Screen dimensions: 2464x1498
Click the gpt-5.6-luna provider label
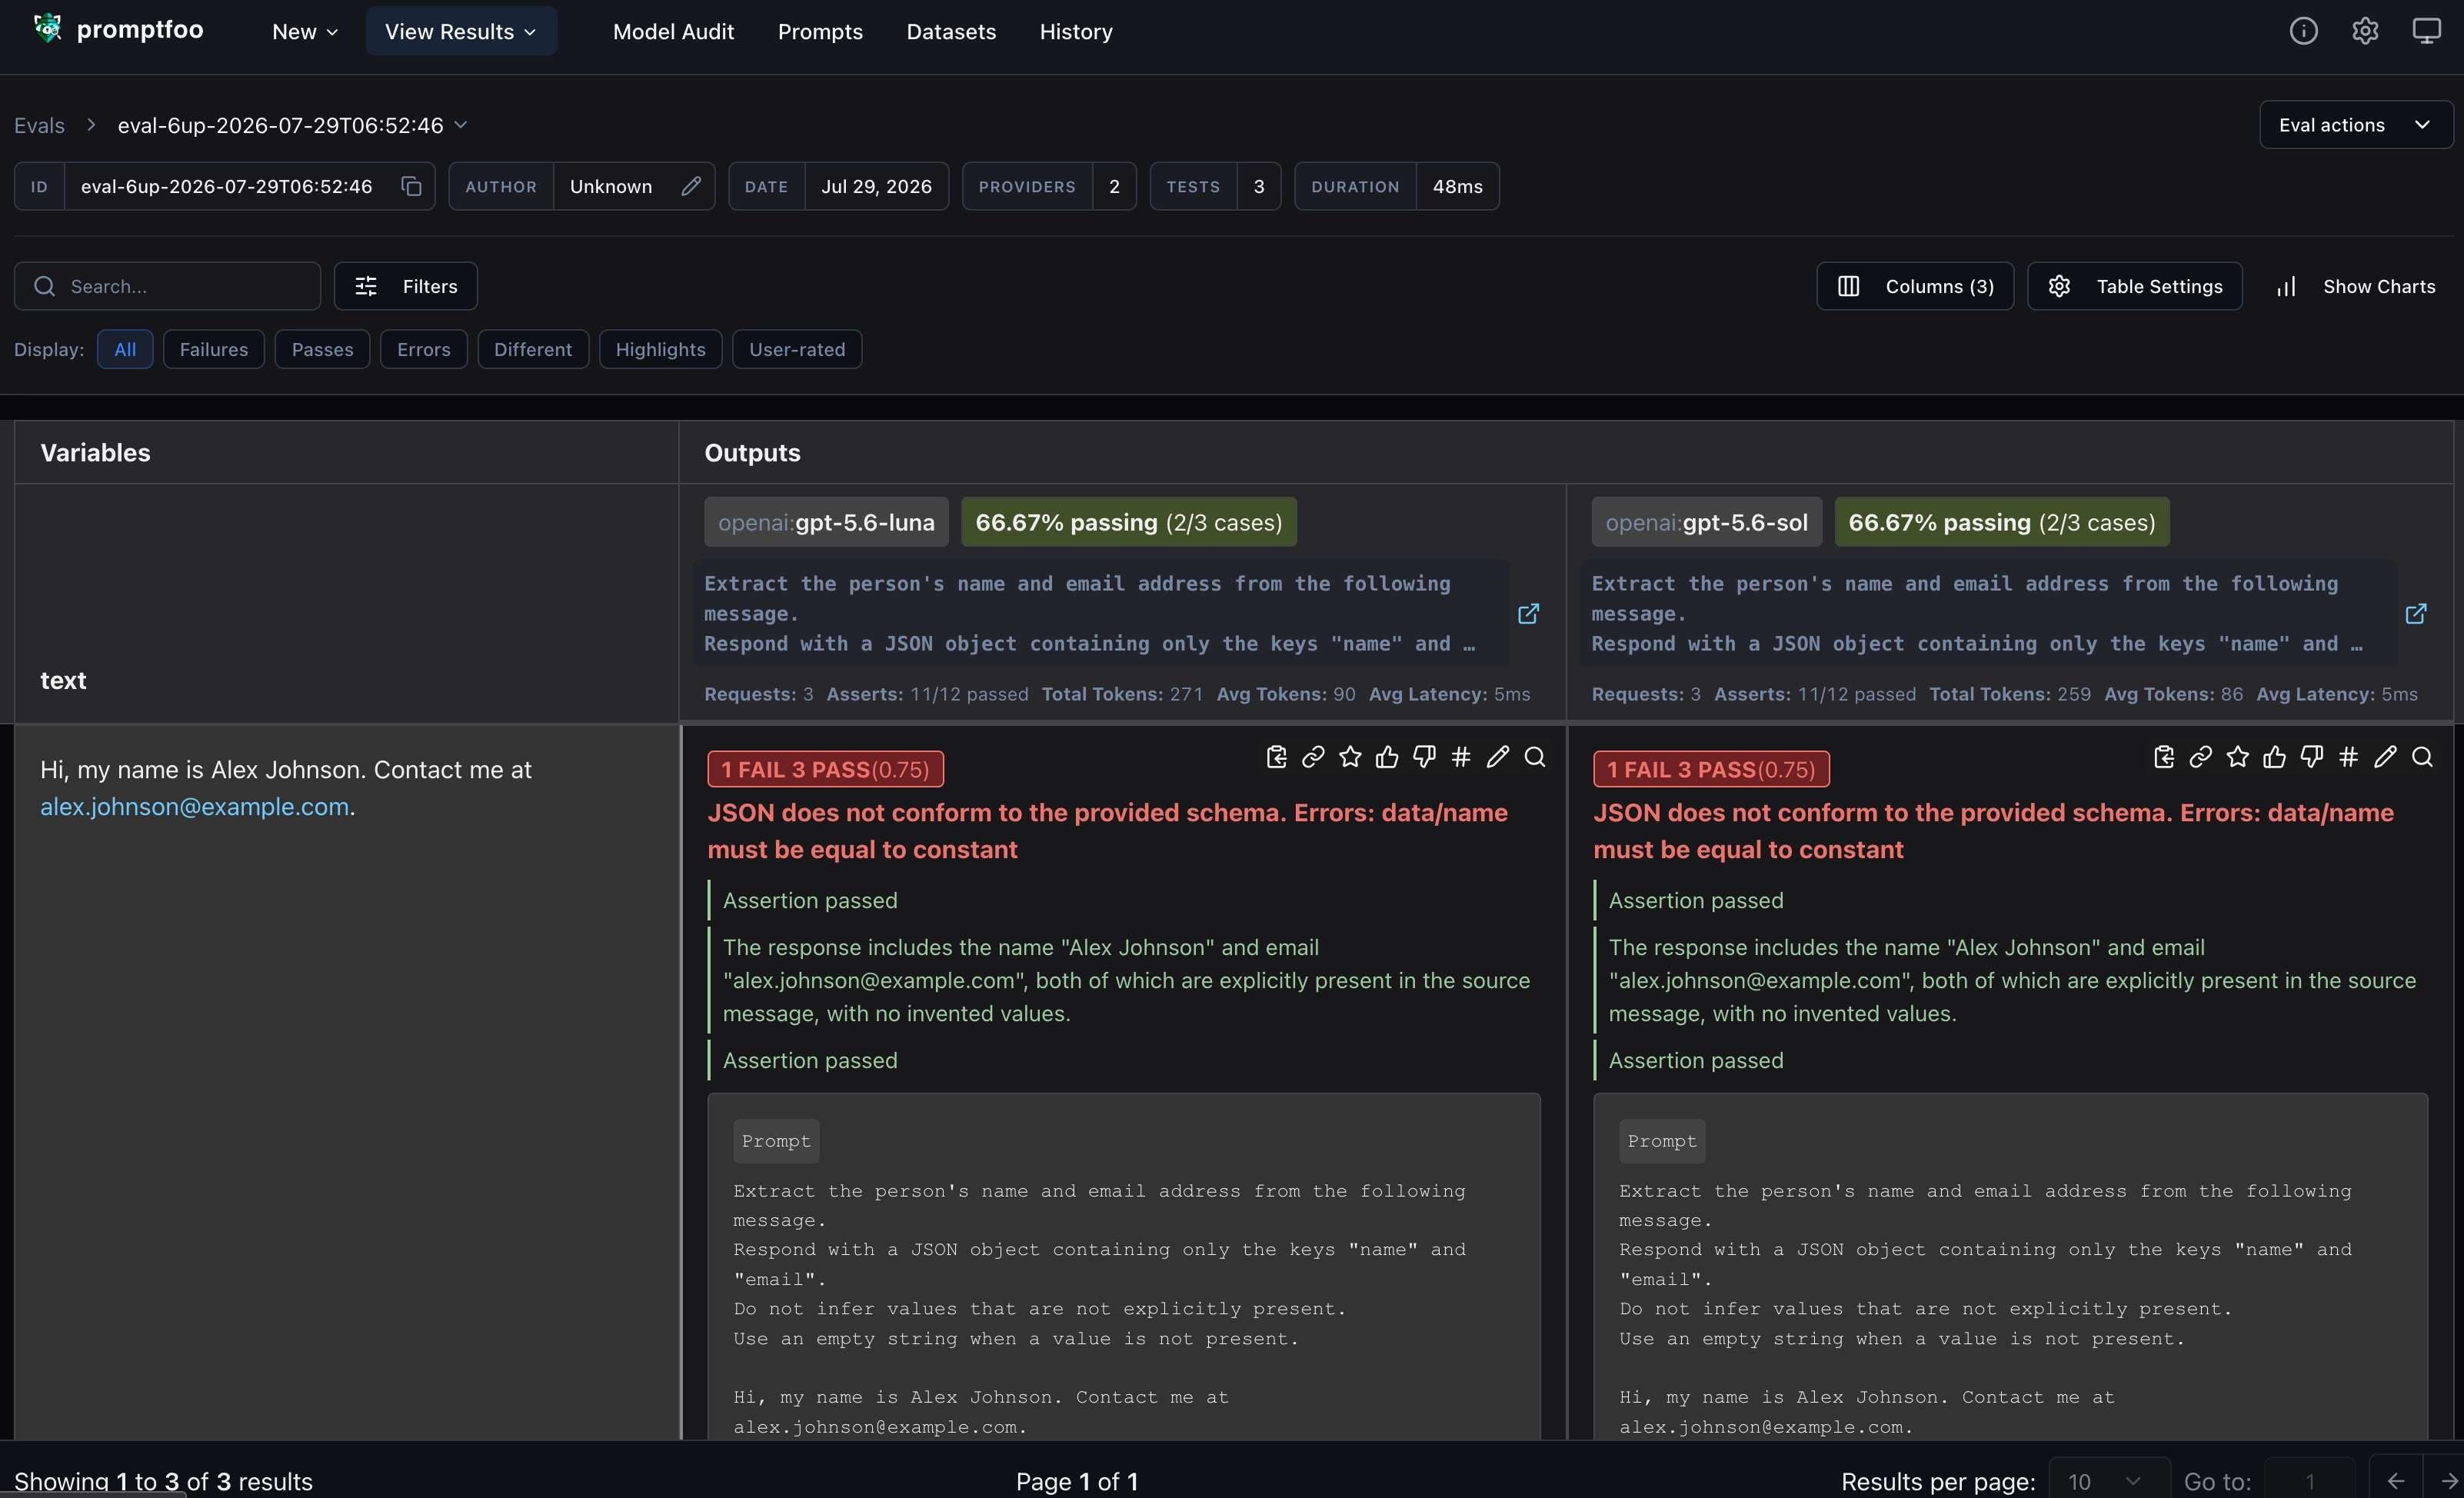pos(826,522)
